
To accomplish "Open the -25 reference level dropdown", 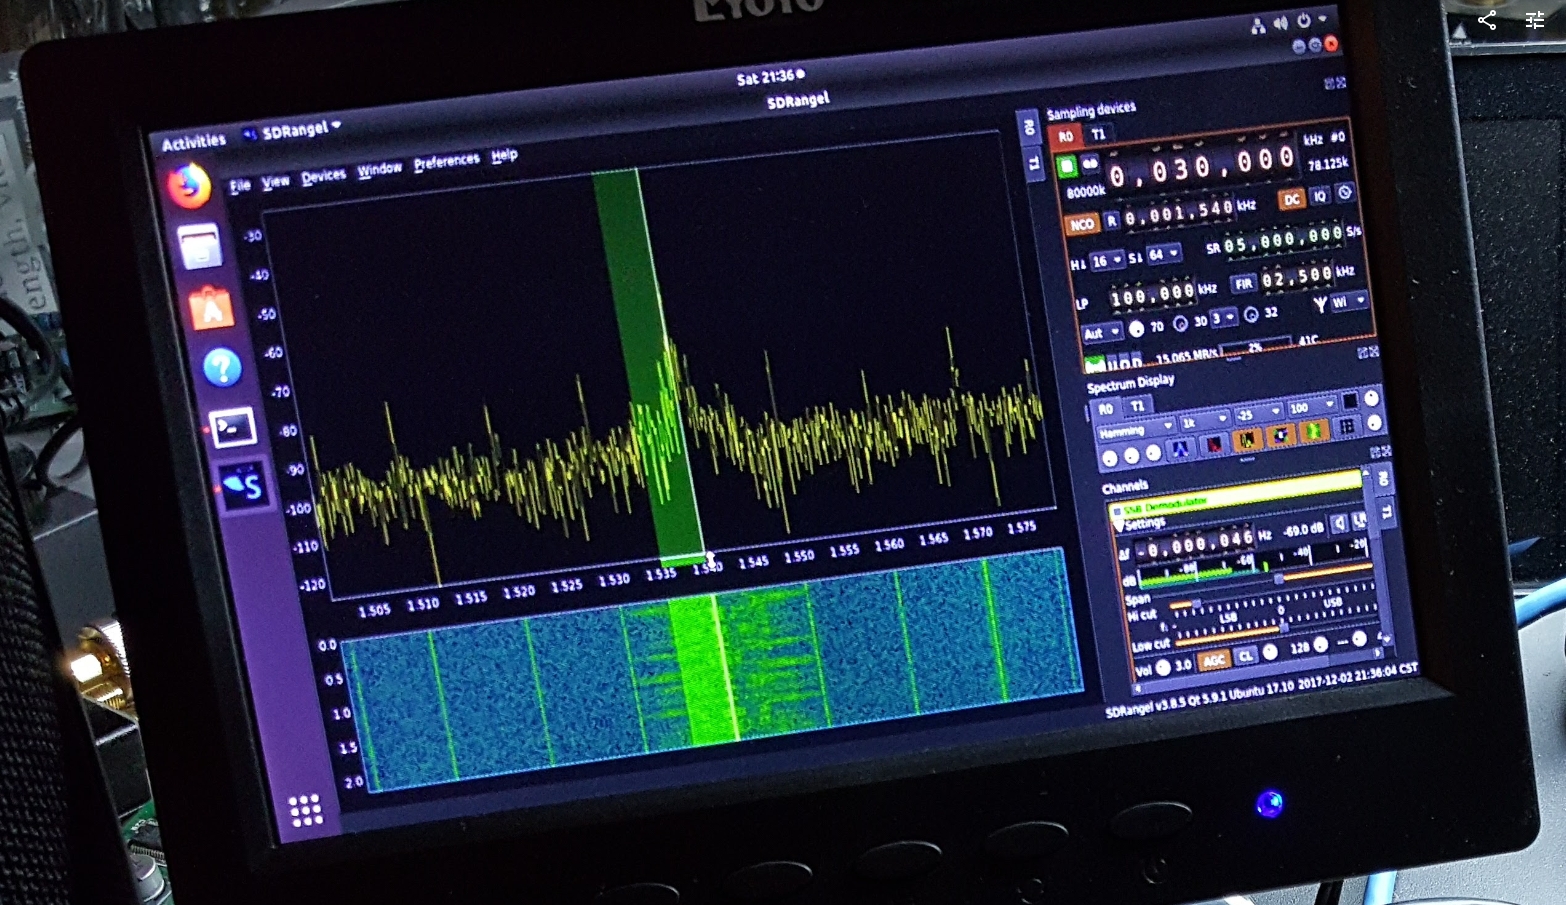I will (x=1259, y=414).
